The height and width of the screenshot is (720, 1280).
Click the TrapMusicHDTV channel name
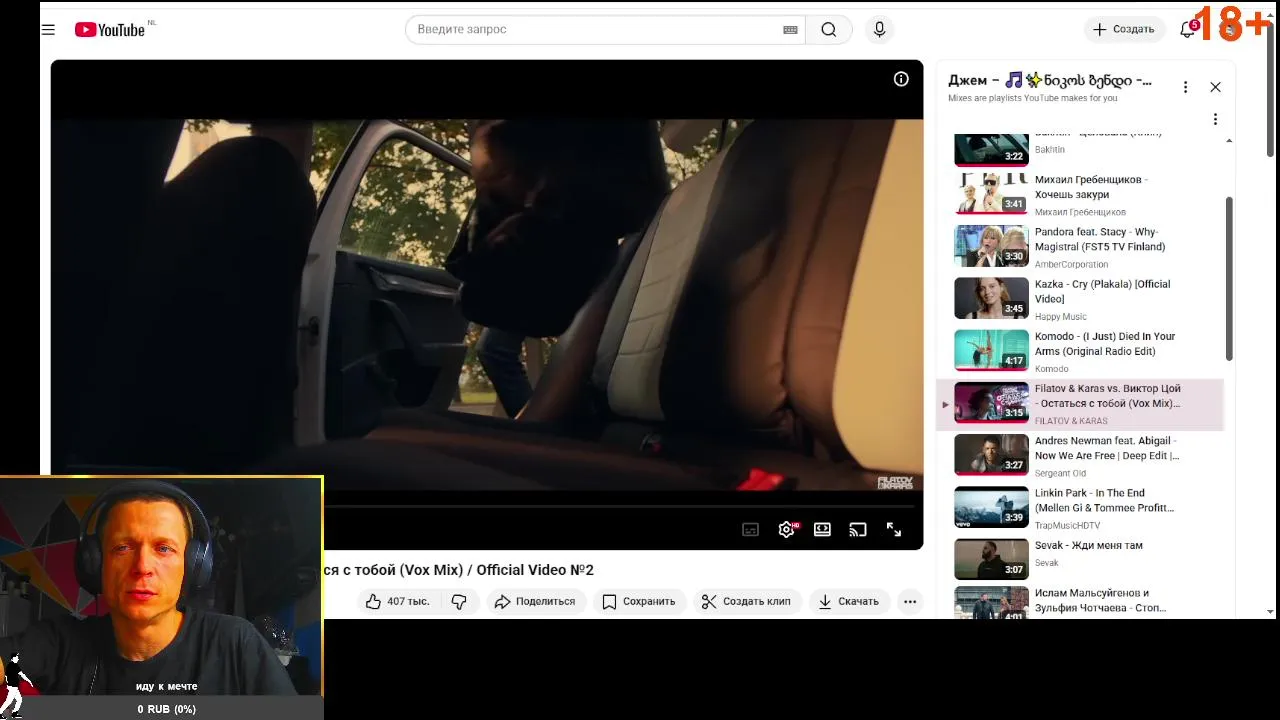click(x=1067, y=526)
